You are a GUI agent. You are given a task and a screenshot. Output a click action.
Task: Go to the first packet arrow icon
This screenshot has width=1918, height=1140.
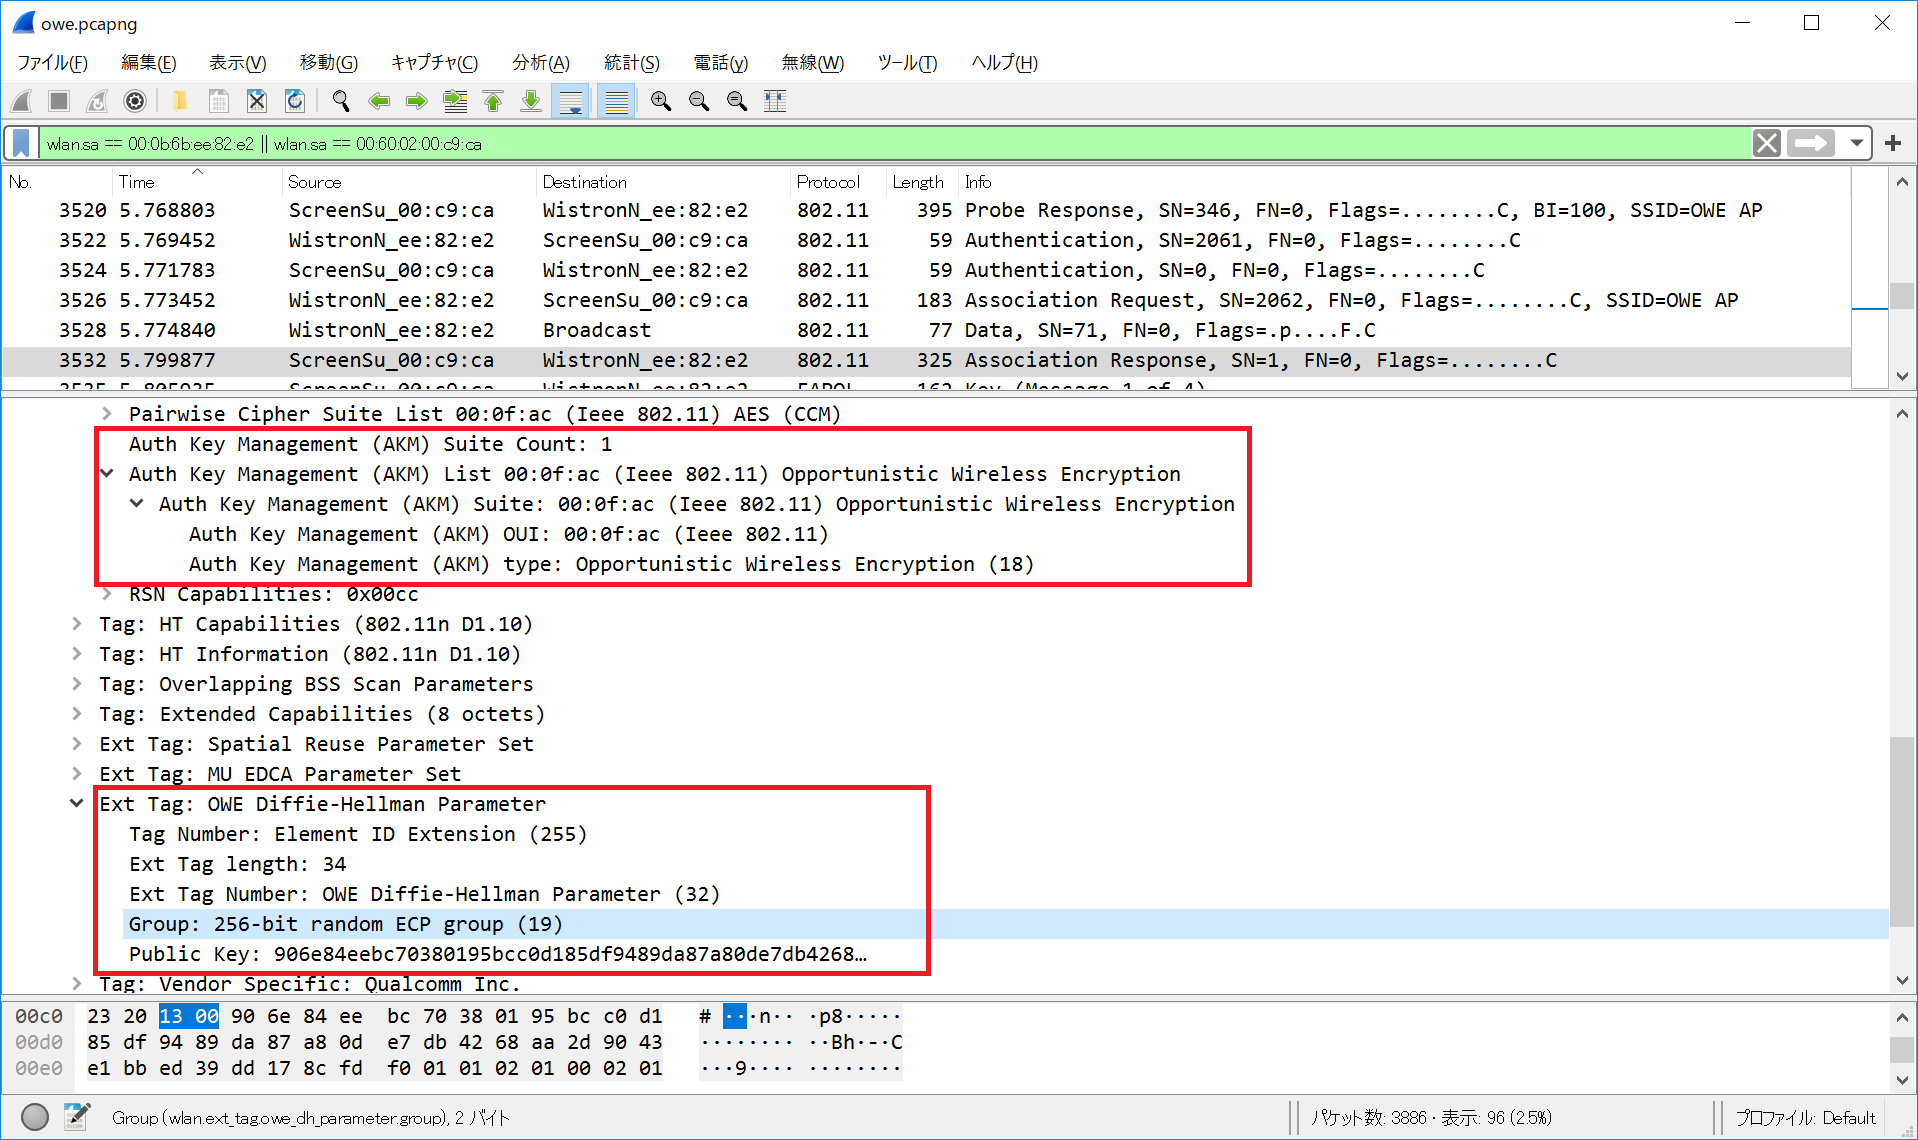493,101
